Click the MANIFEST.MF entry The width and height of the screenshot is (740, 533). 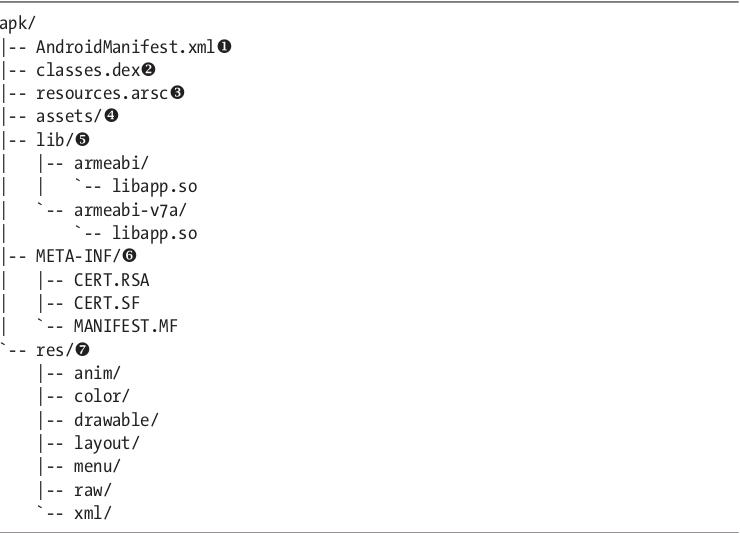click(126, 326)
